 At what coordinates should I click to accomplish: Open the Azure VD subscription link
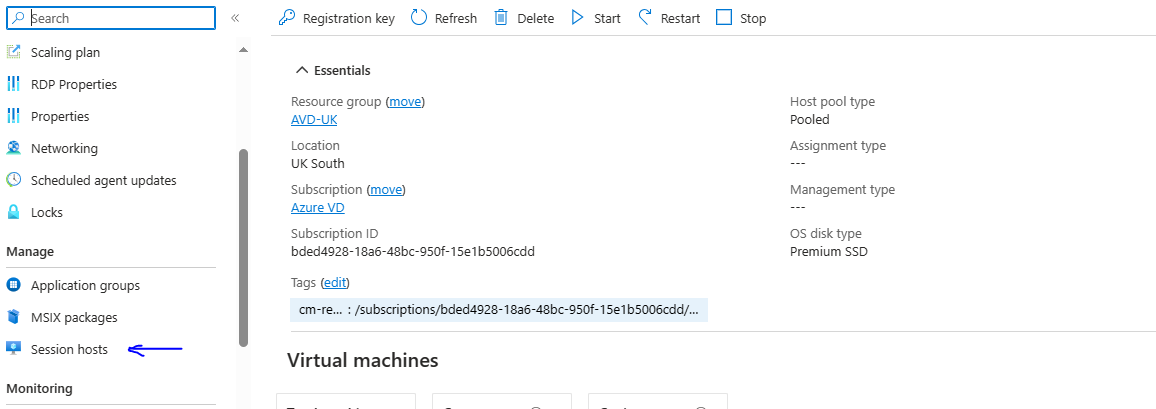pyautogui.click(x=317, y=208)
